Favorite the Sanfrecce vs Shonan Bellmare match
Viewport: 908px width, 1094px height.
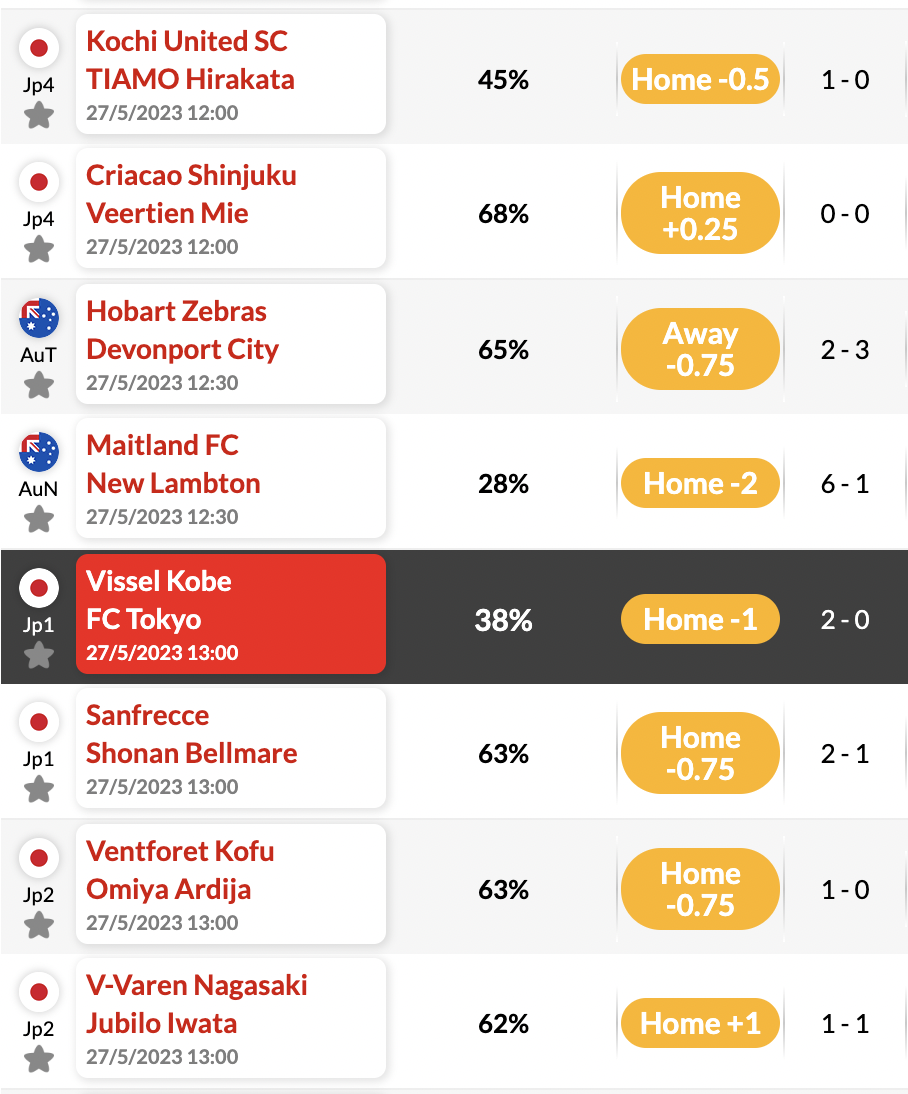tap(39, 790)
